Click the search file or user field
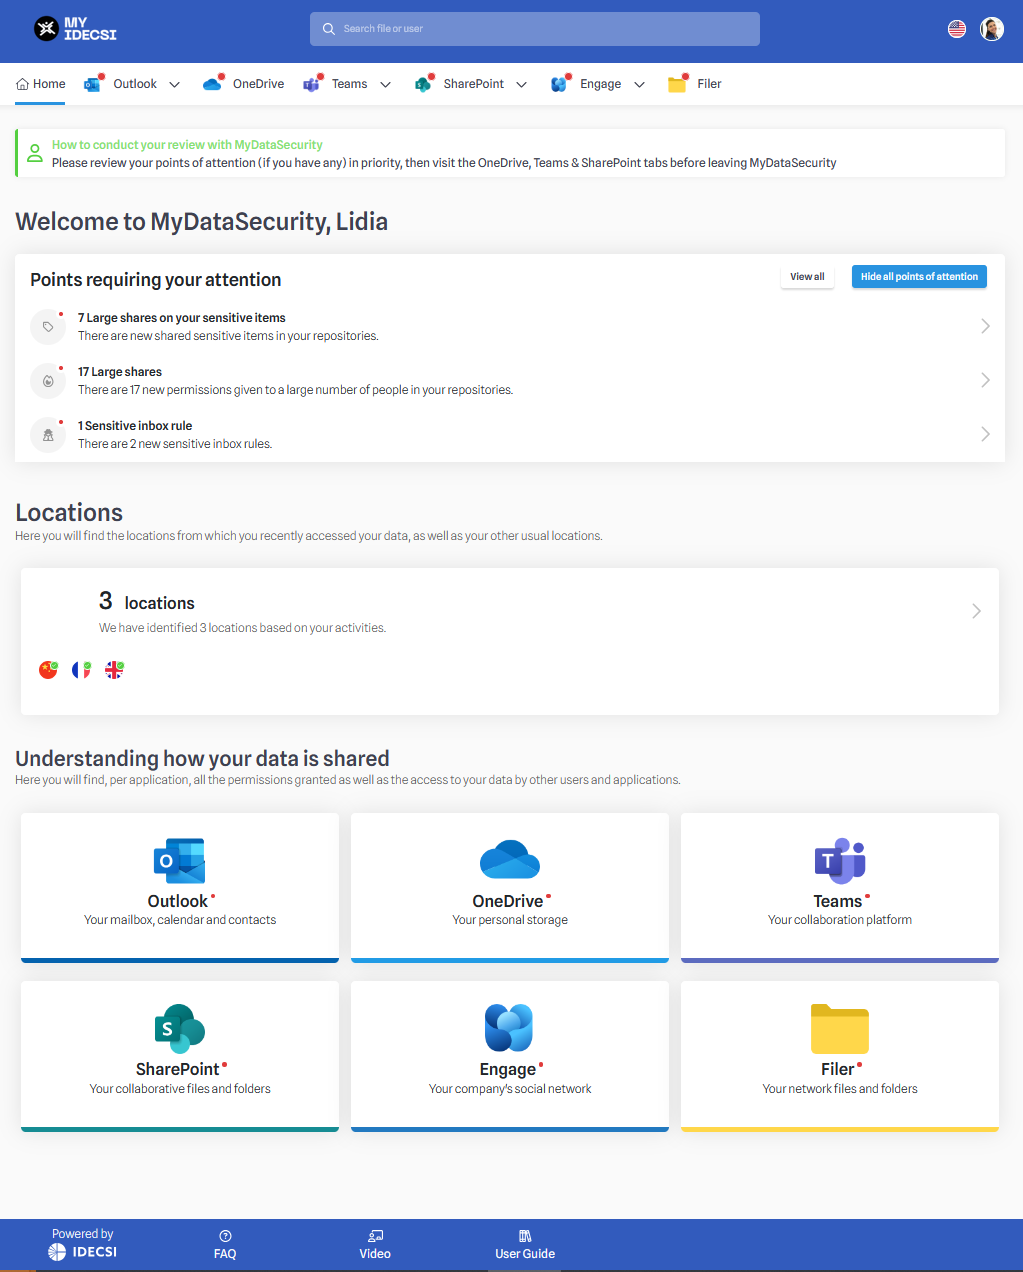 [x=535, y=29]
